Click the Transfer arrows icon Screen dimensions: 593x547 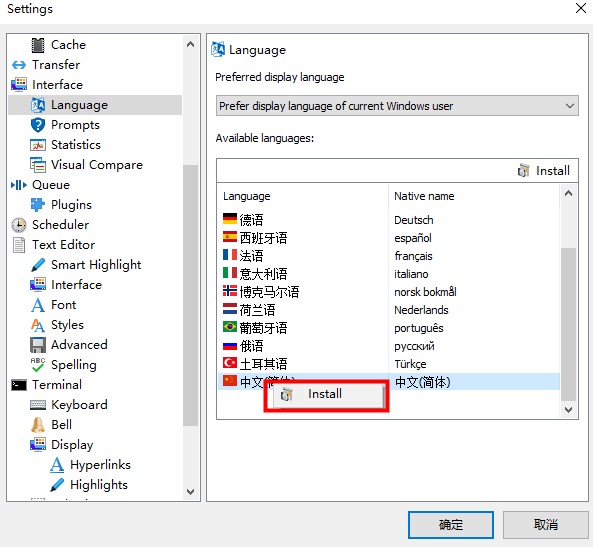pos(19,65)
